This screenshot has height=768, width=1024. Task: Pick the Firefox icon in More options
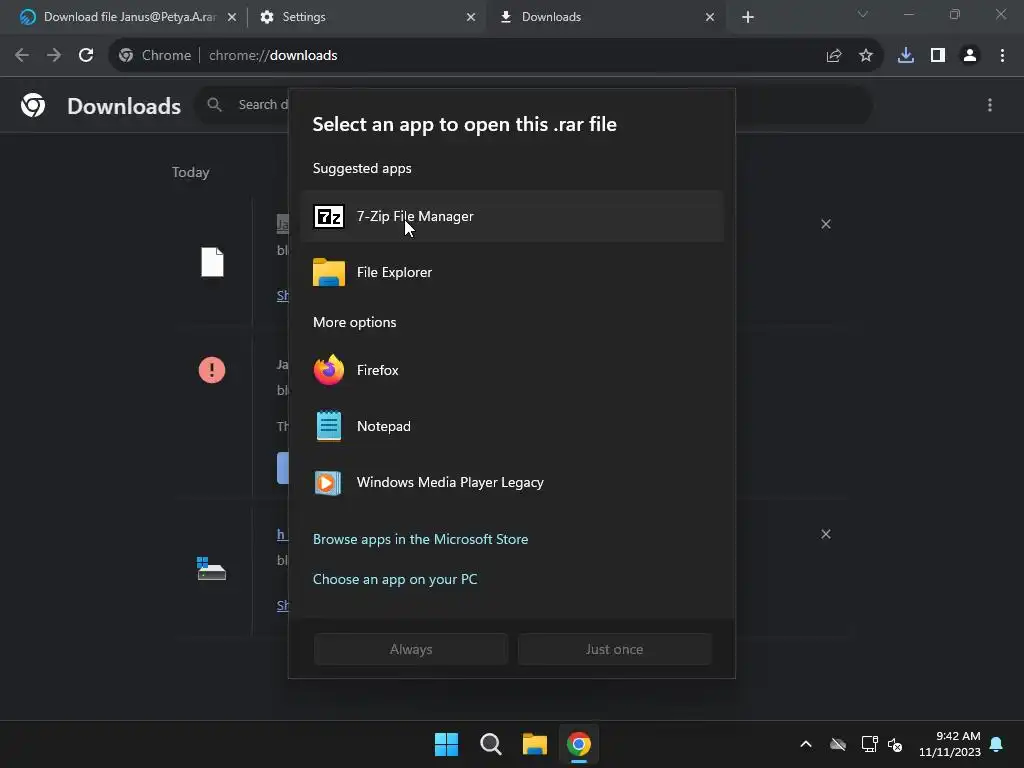pyautogui.click(x=328, y=370)
